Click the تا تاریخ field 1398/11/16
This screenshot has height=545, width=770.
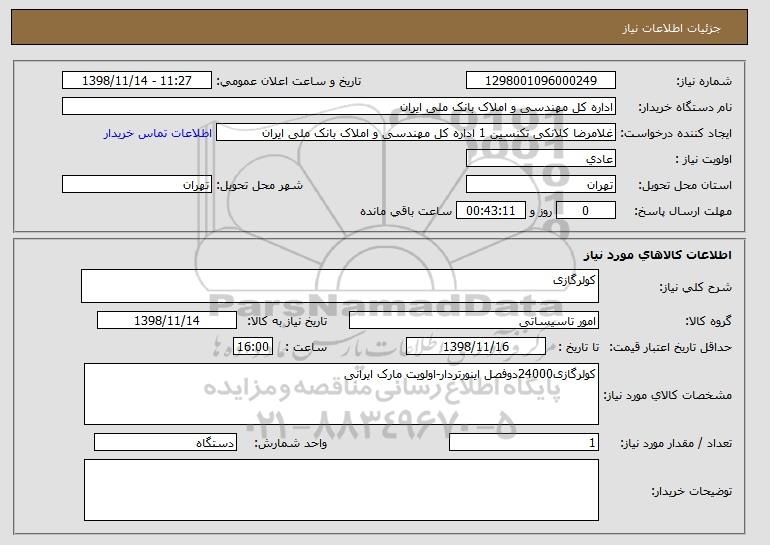point(476,347)
